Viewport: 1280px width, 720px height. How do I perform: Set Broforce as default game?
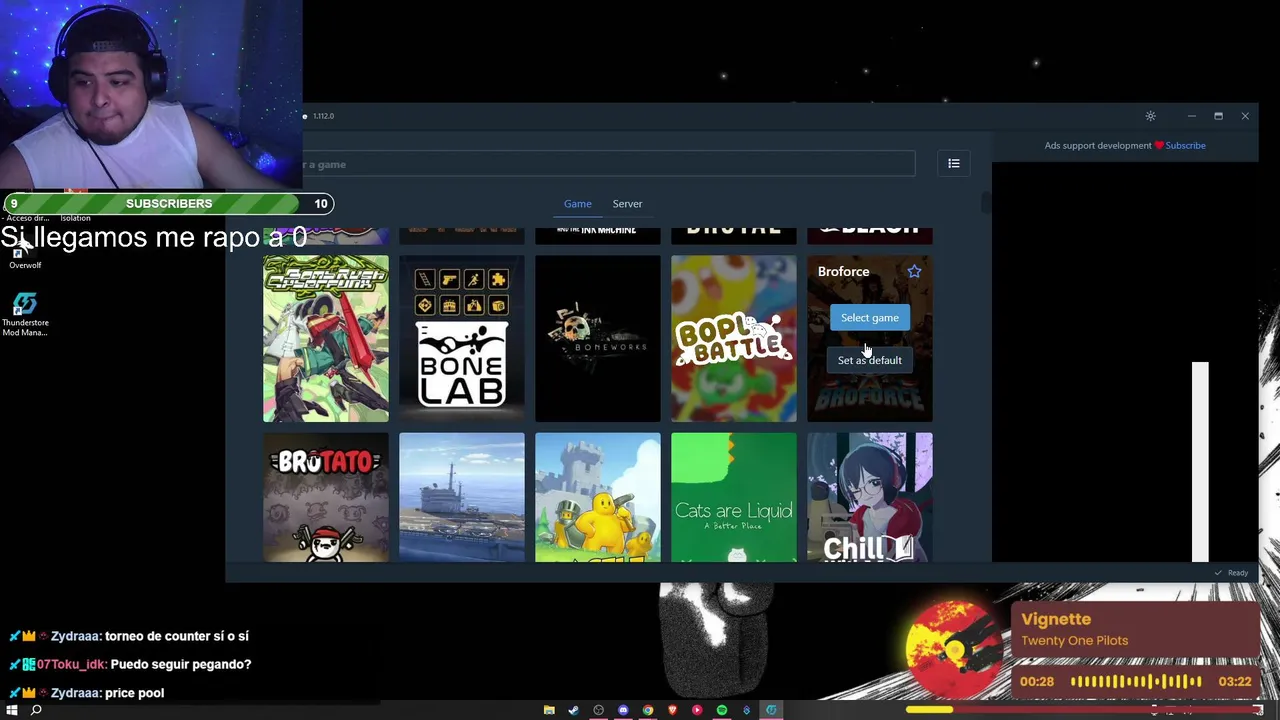869,360
